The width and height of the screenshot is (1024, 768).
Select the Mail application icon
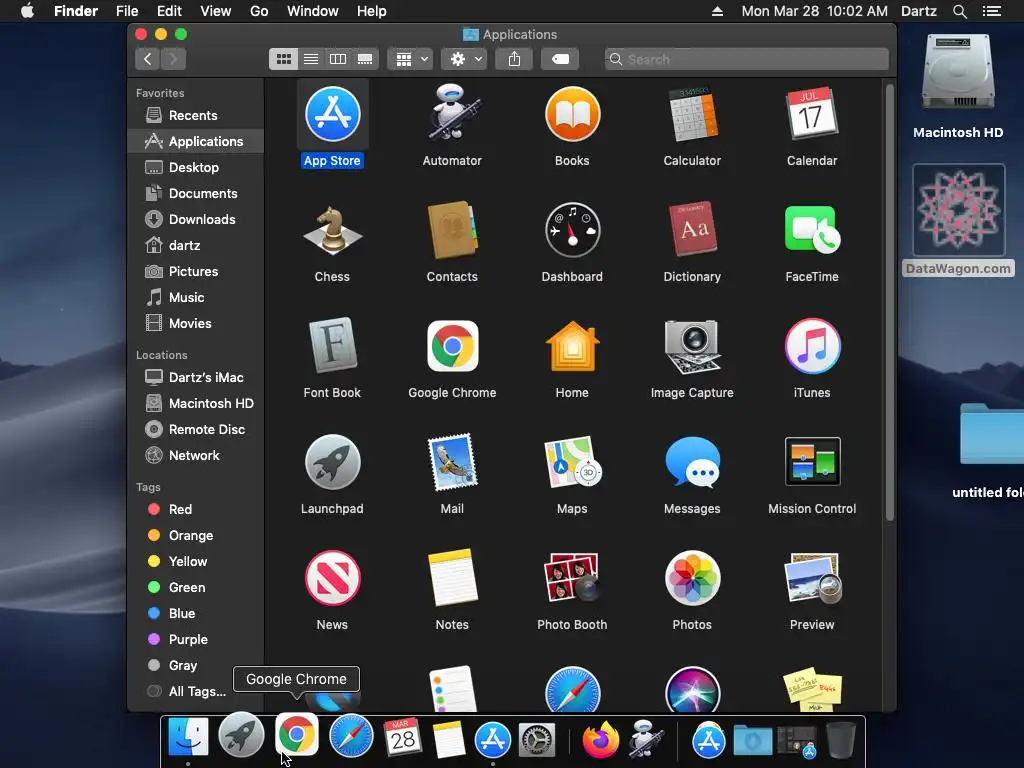tap(452, 462)
